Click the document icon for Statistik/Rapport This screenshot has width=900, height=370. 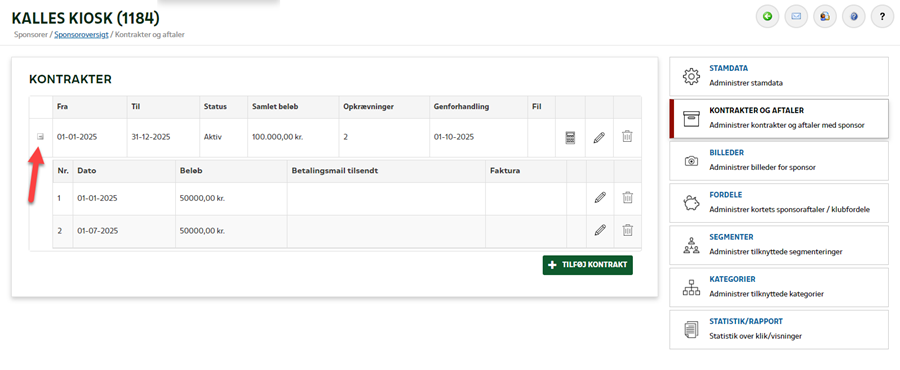691,330
